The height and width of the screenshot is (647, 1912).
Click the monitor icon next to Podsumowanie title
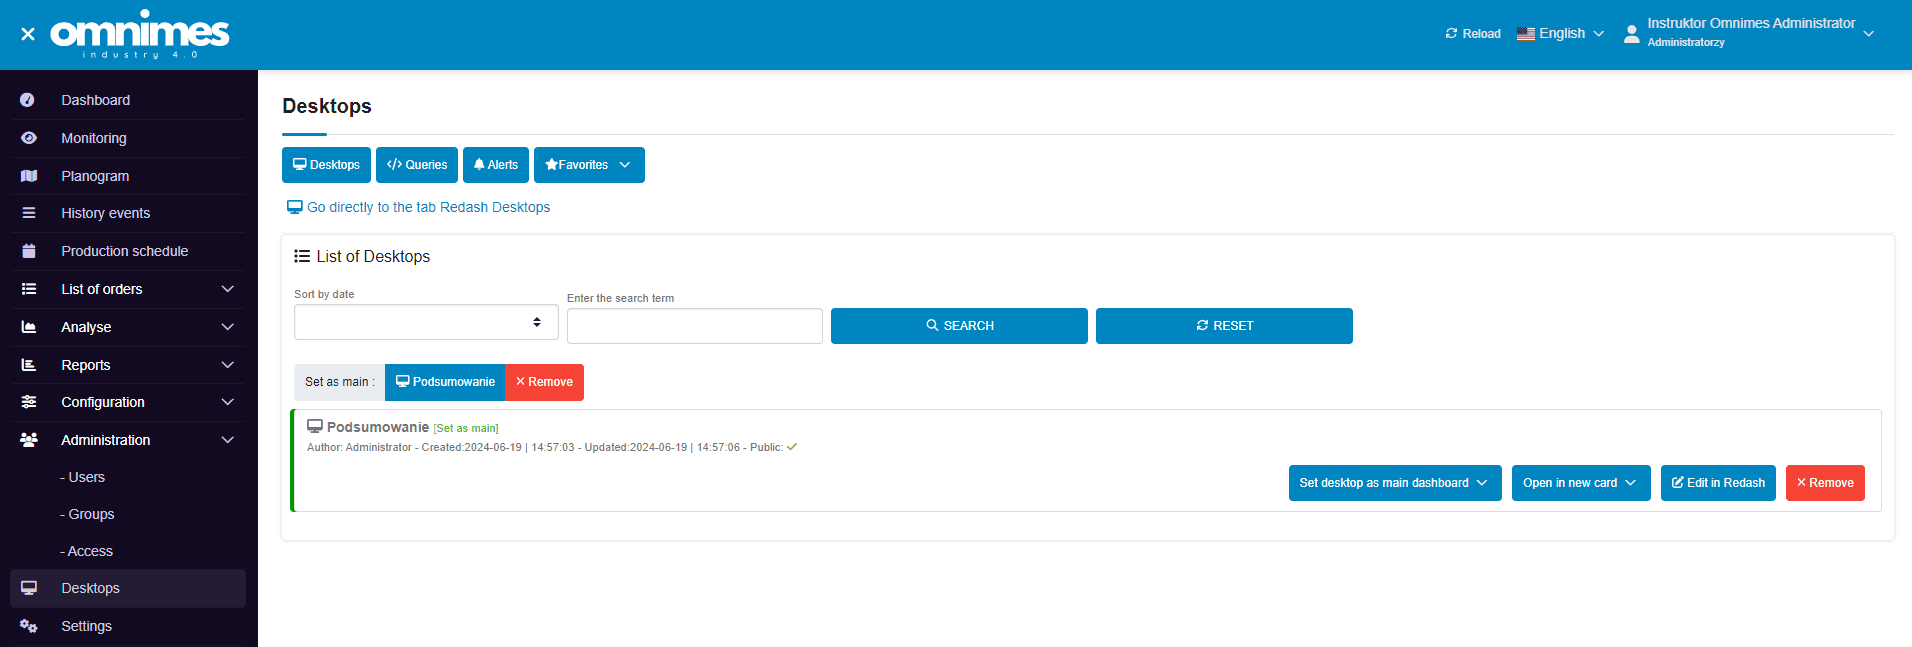[x=315, y=427]
